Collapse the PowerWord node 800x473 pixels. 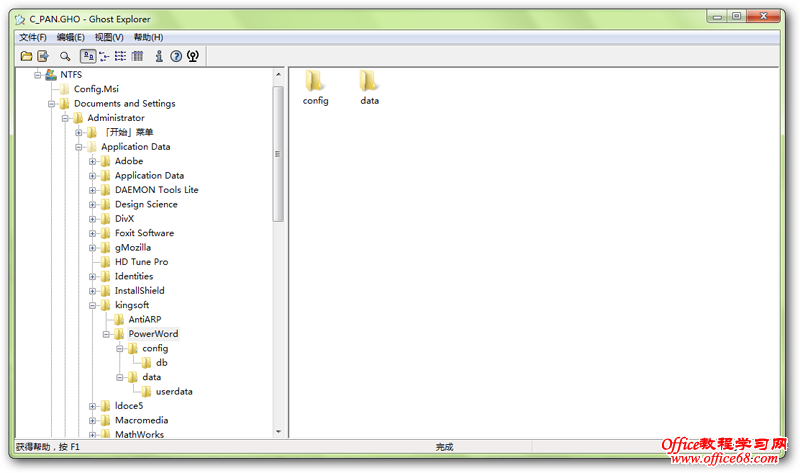[x=106, y=335]
